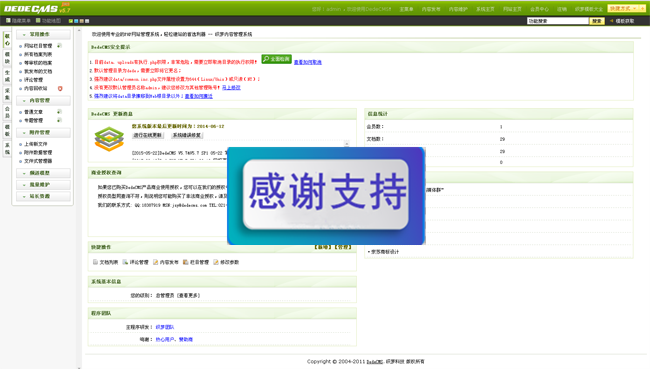Expand the last sidebar section under 批量维护
Screen dimensions: 650x369
coord(43,196)
